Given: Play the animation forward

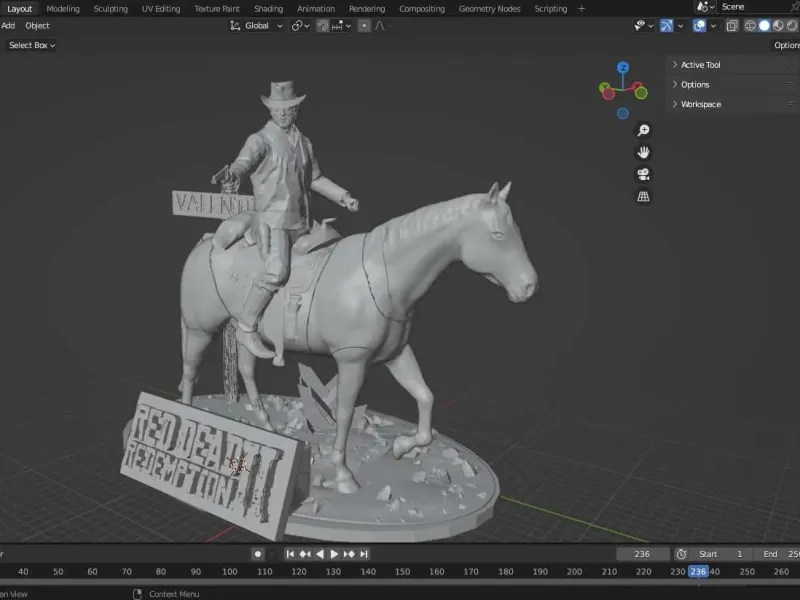Looking at the screenshot, I should point(334,554).
